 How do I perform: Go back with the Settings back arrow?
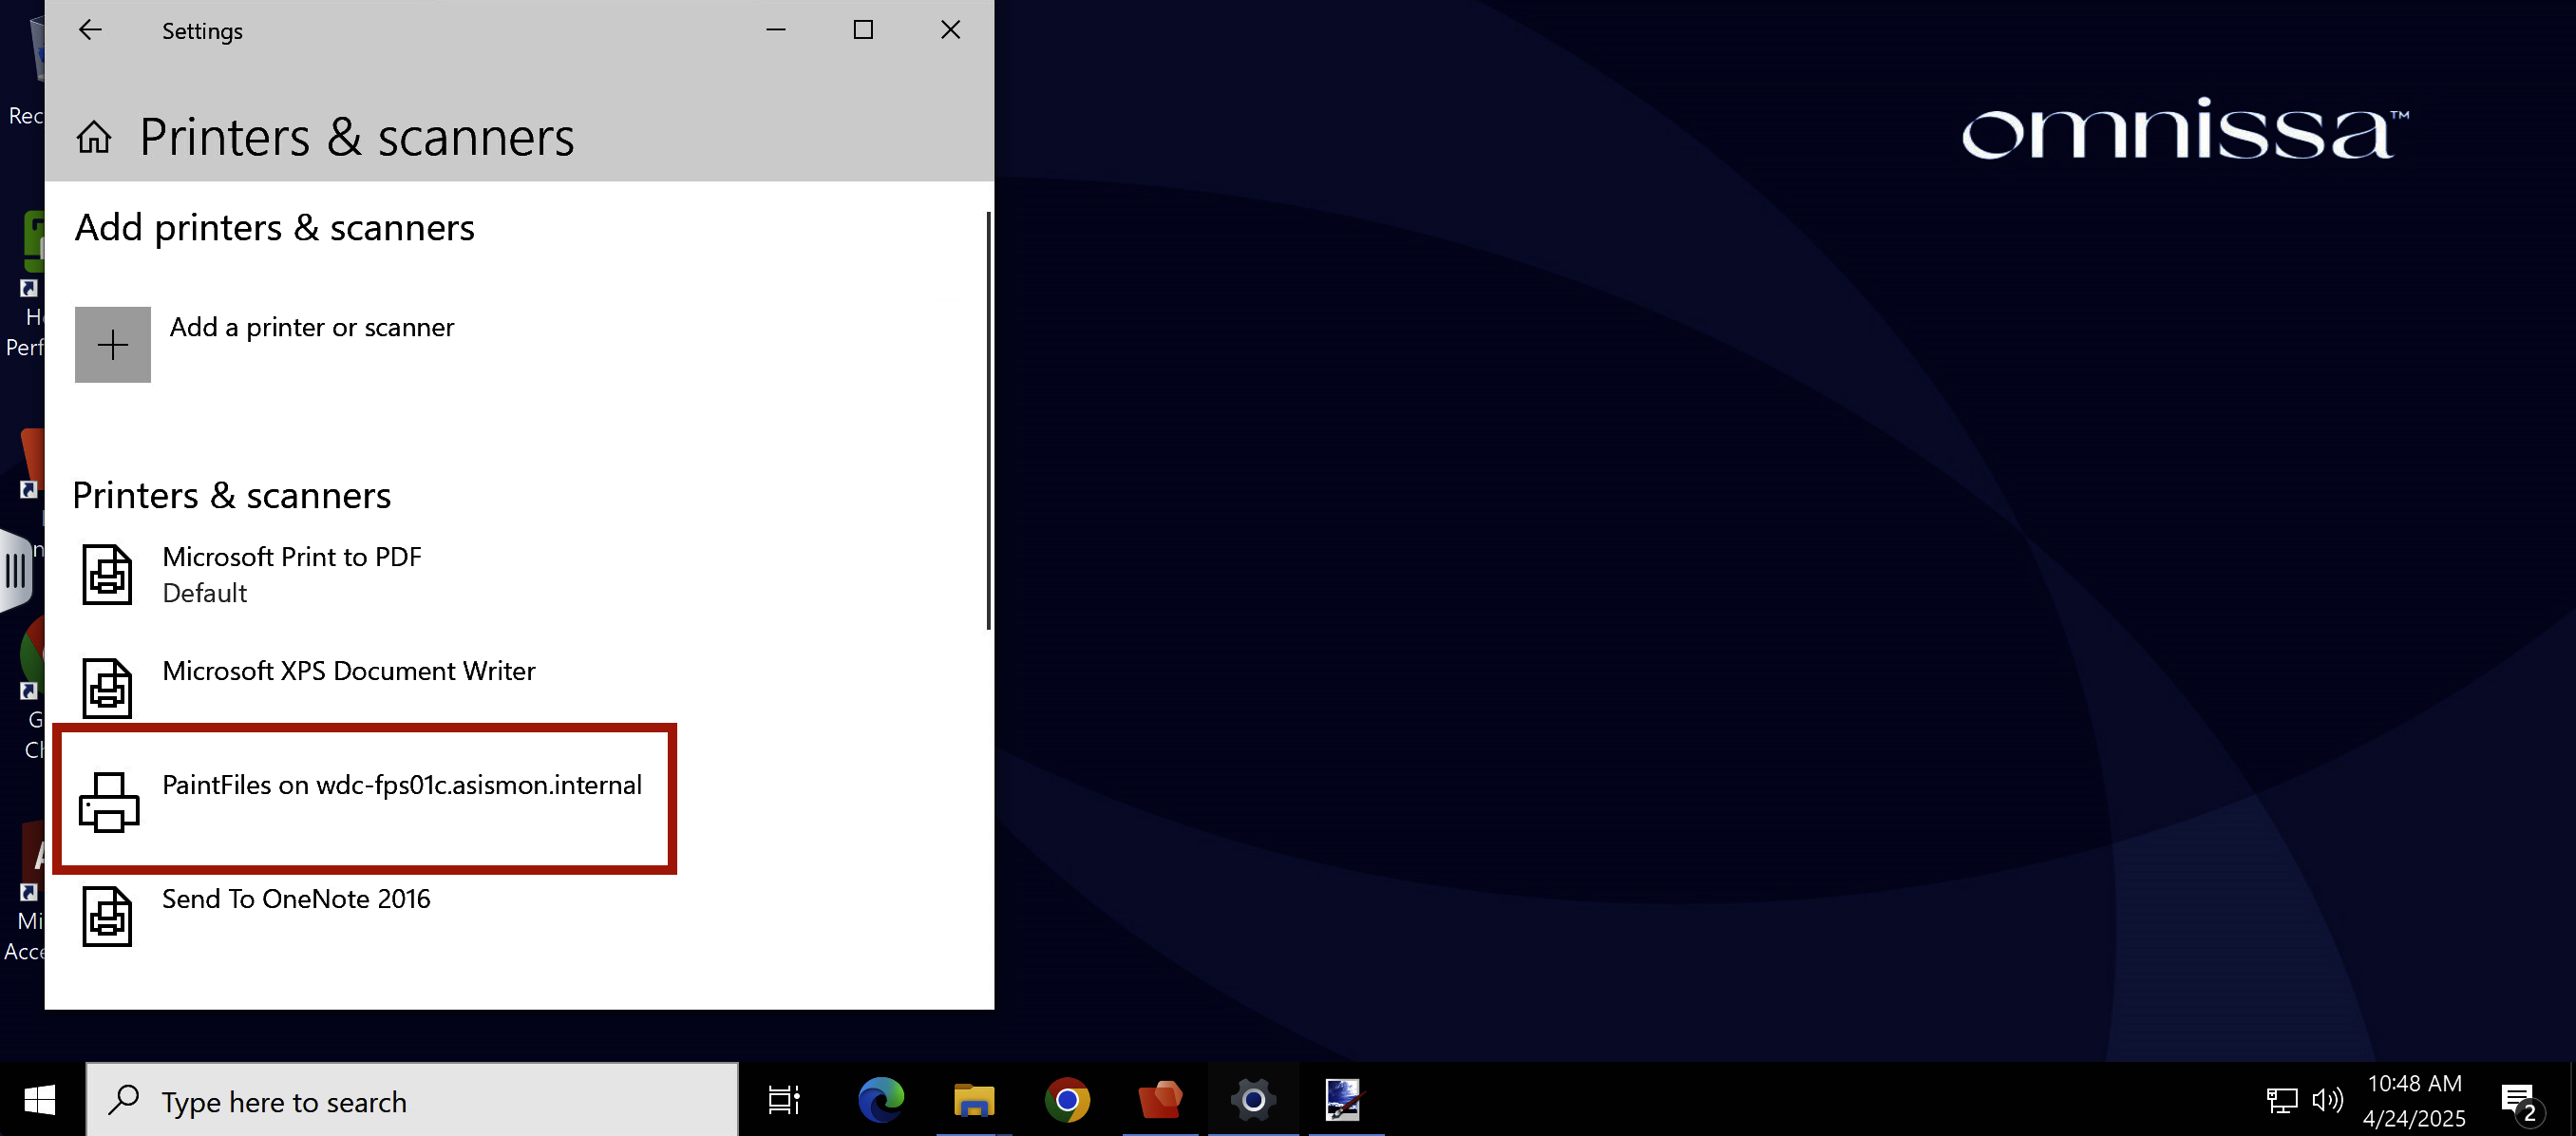[90, 30]
